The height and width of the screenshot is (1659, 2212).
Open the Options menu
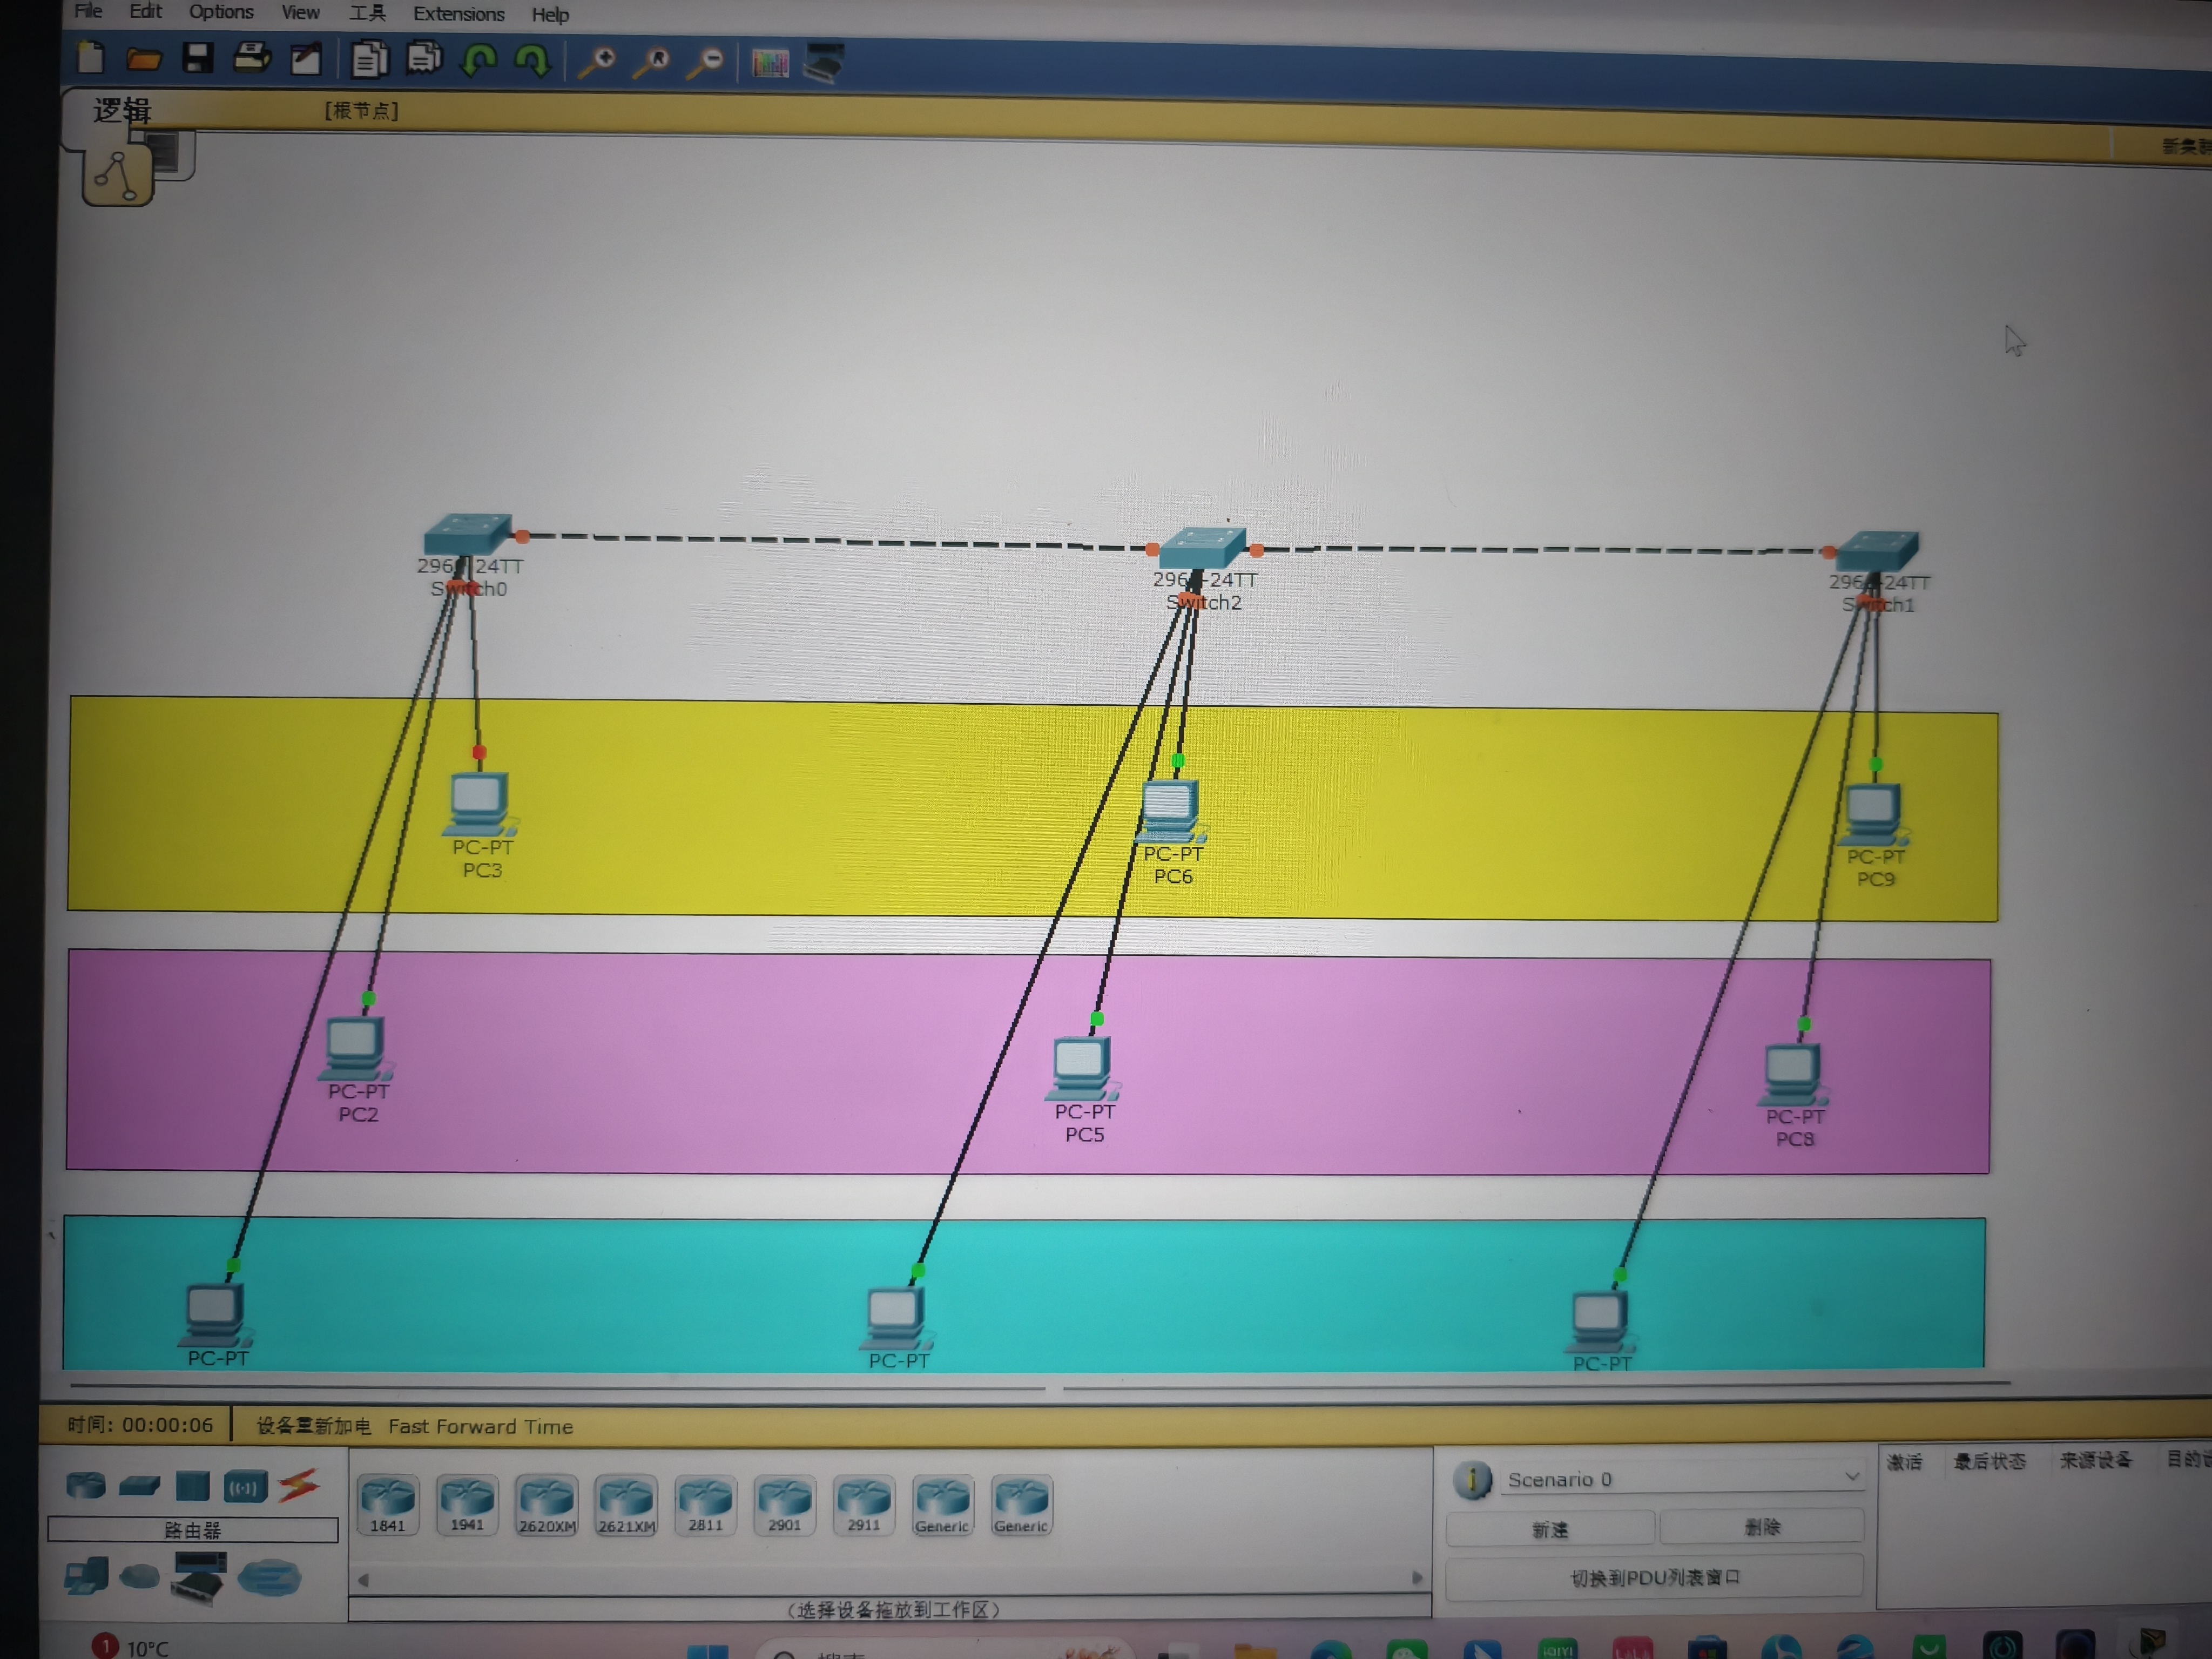click(x=221, y=12)
